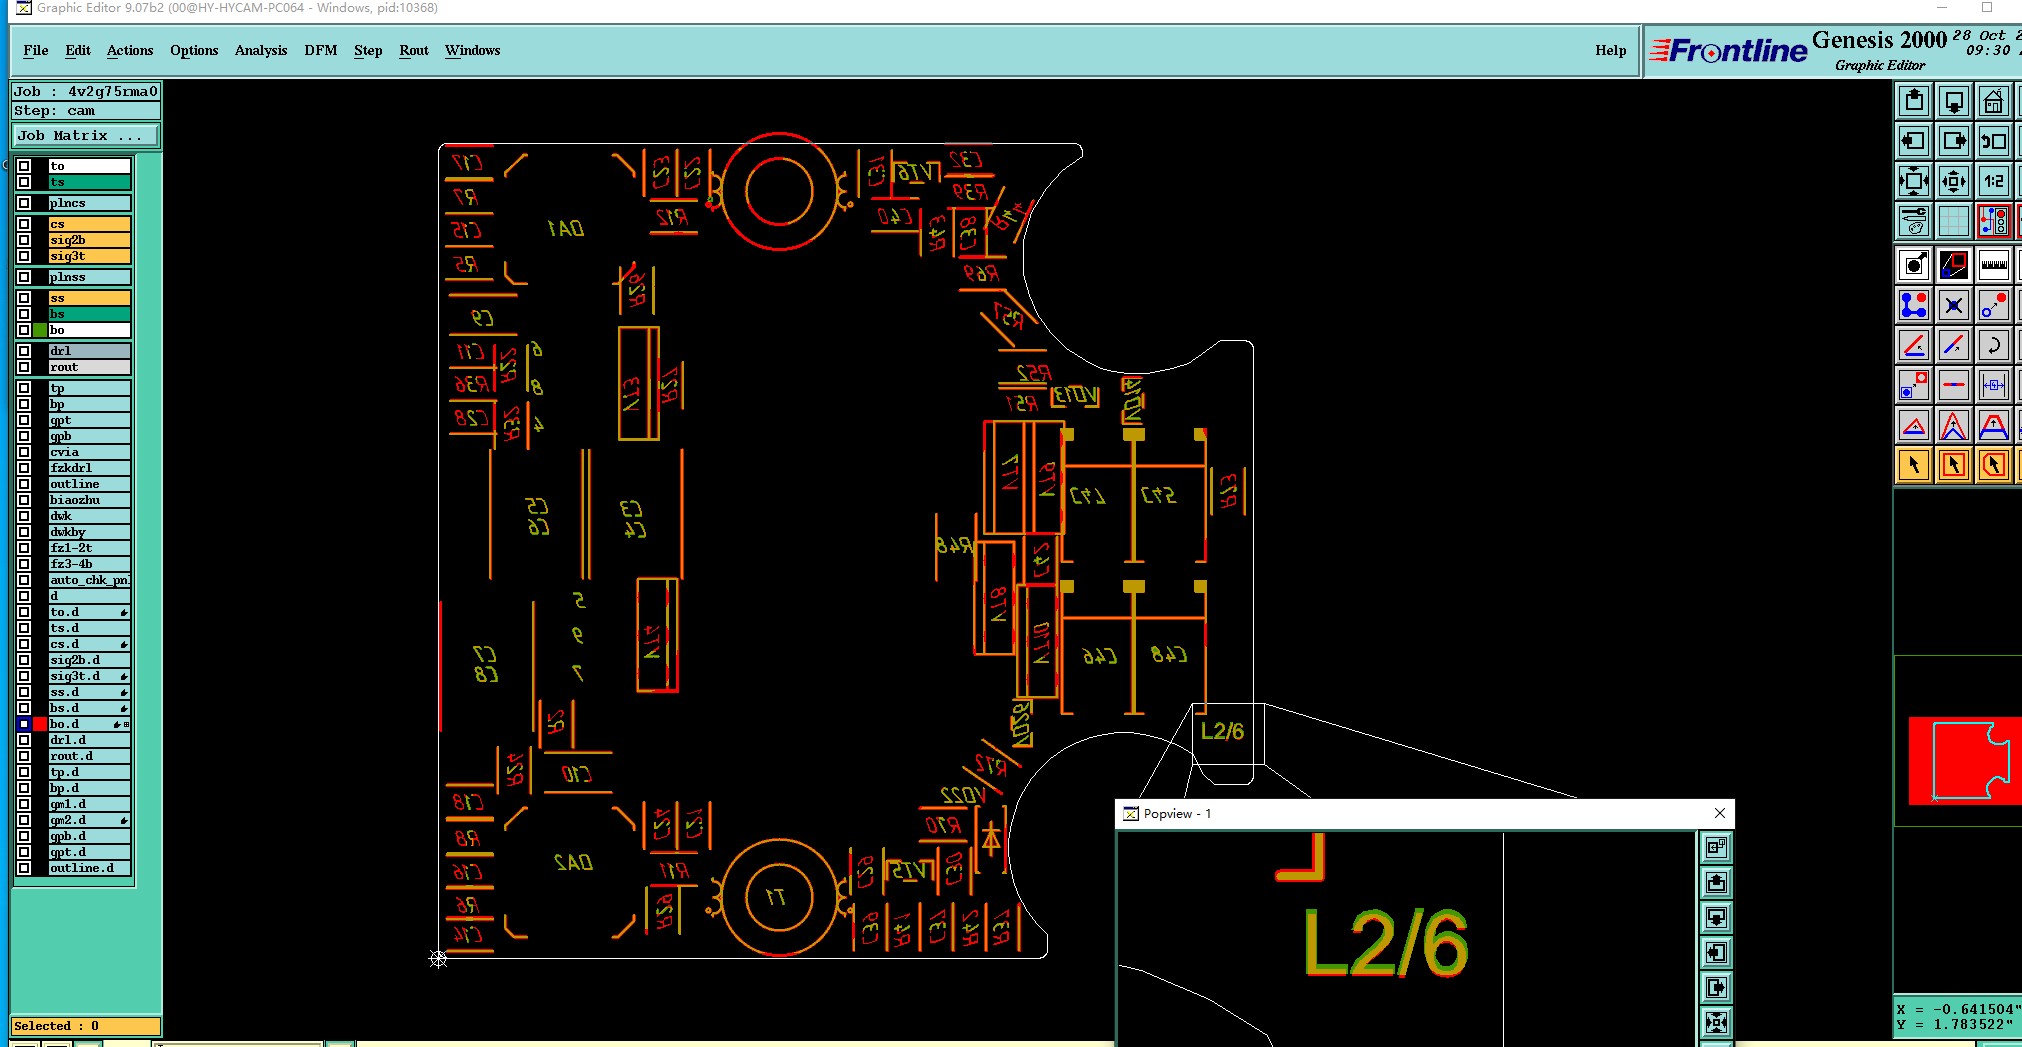Toggle the checkbox for layer drl
The image size is (2022, 1047).
click(x=24, y=351)
